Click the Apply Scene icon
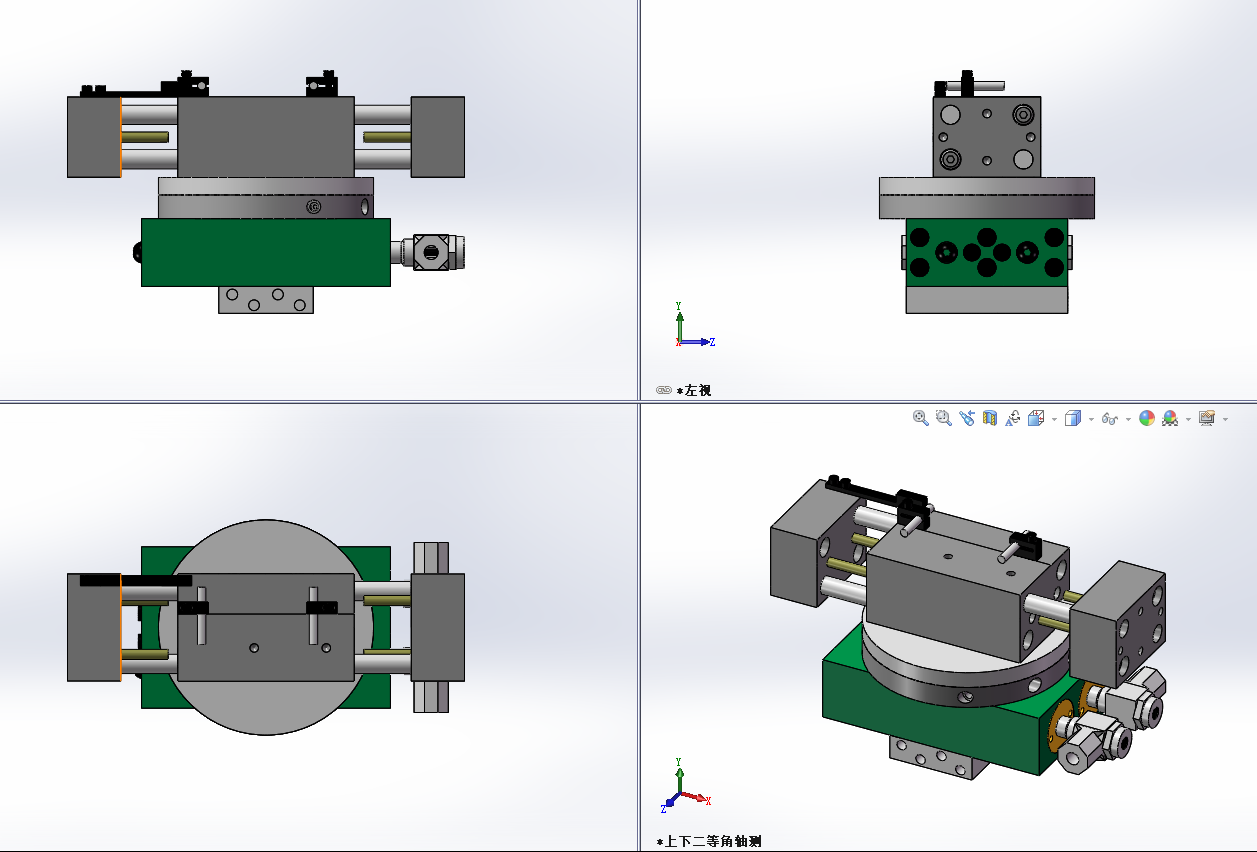This screenshot has width=1257, height=852. 1170,418
